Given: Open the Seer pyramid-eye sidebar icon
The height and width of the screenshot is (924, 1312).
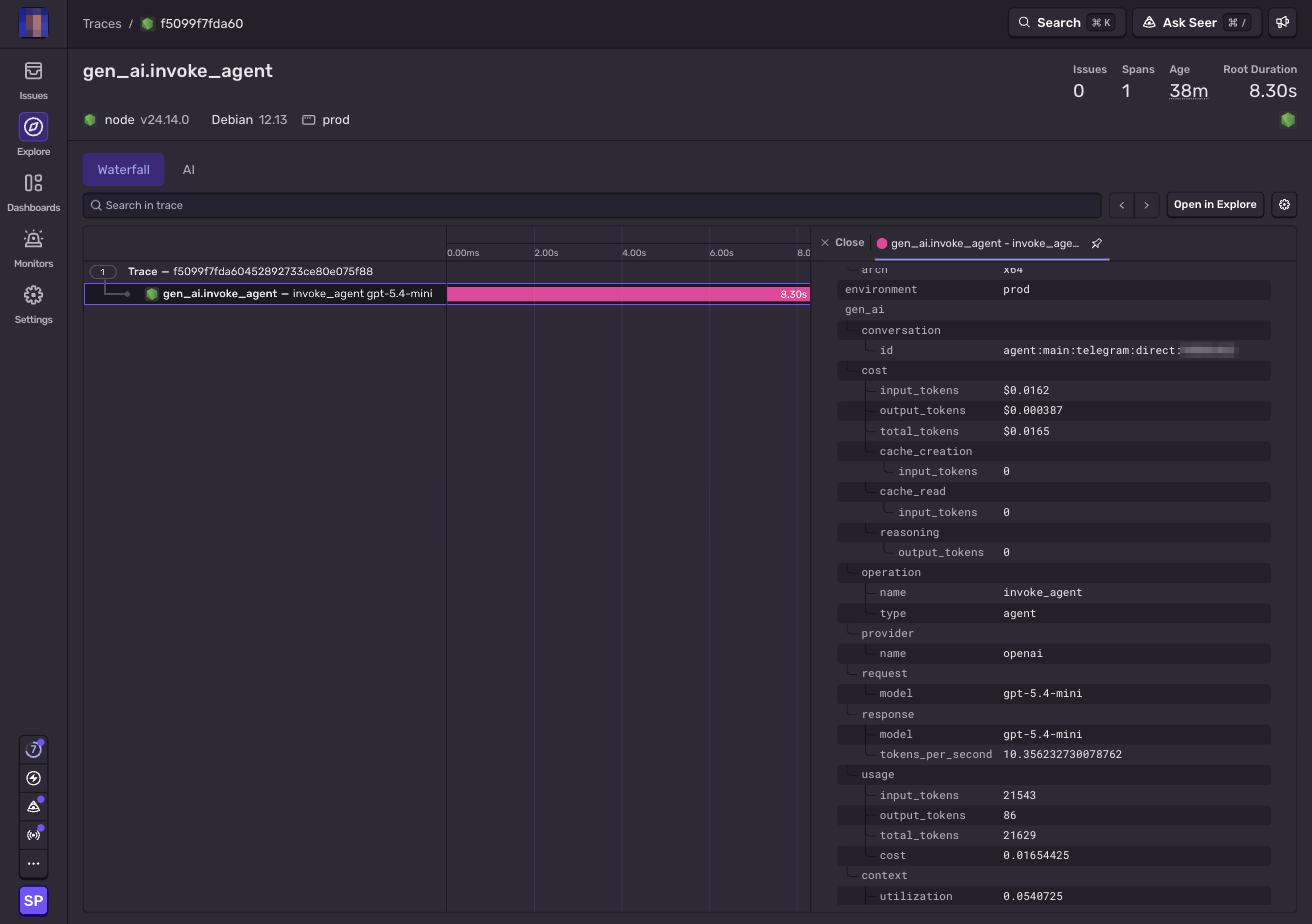Looking at the screenshot, I should point(33,806).
